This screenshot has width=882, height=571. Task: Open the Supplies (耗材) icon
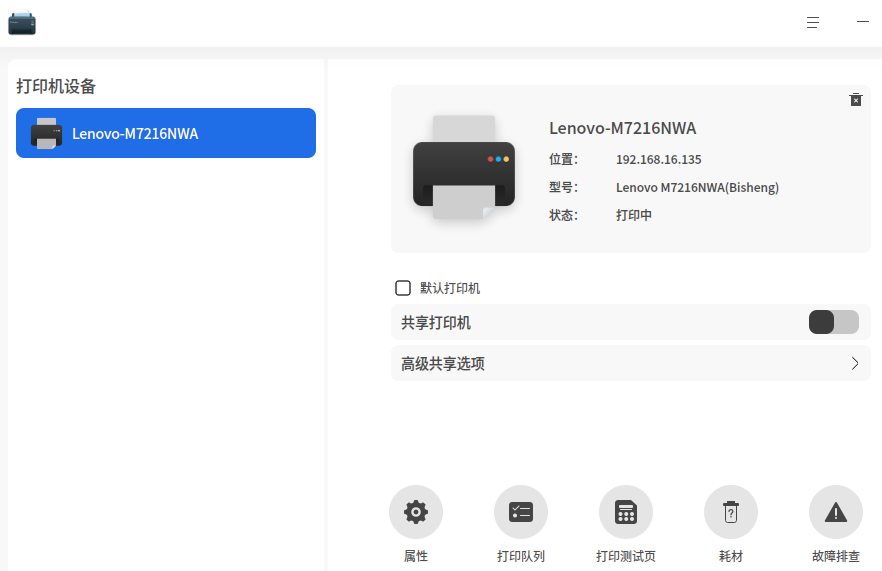pos(731,512)
